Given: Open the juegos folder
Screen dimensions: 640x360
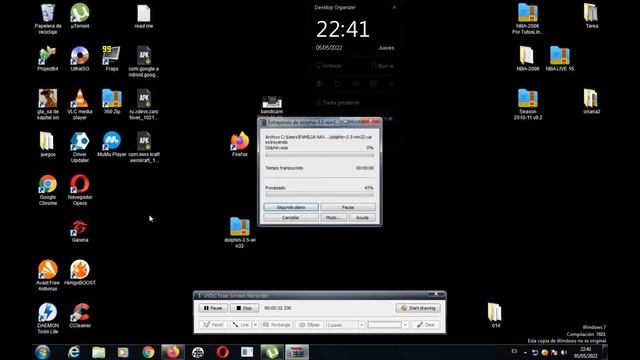Looking at the screenshot, I should tap(48, 144).
